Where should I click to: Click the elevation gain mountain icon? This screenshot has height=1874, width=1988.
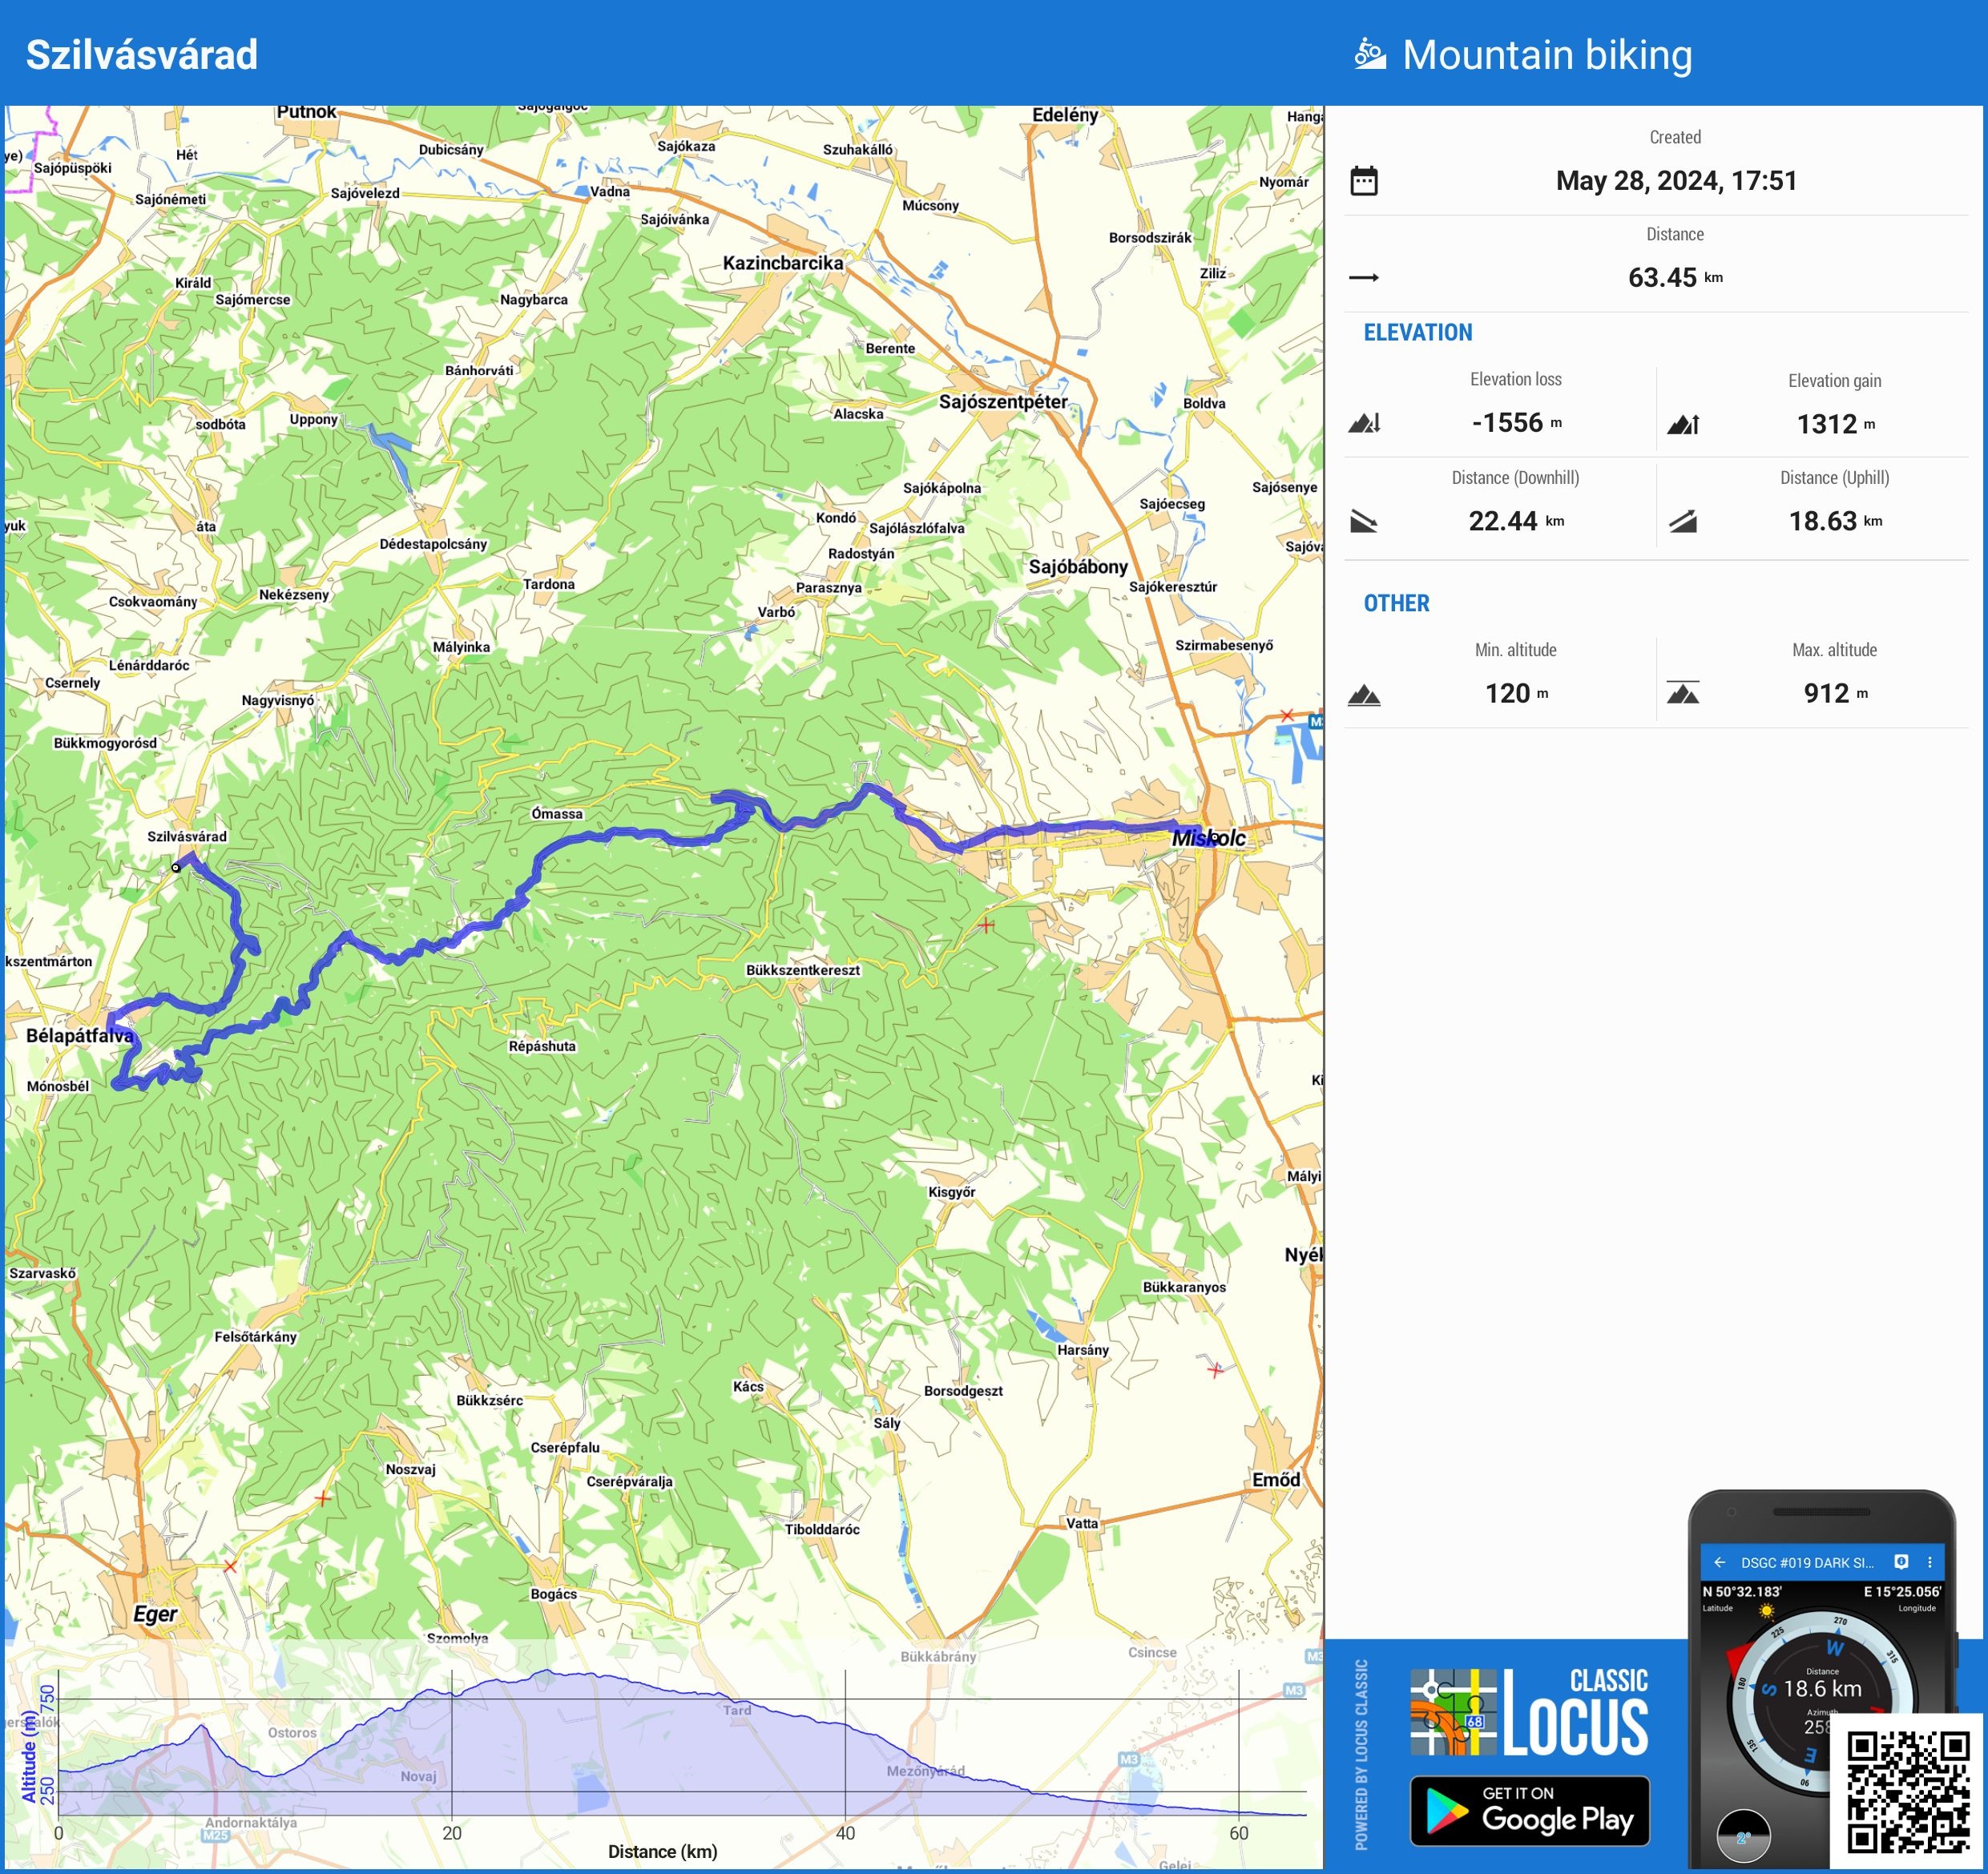point(1683,424)
